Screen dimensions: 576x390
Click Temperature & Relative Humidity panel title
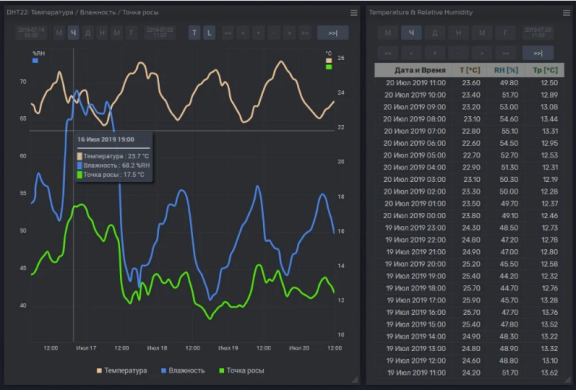[421, 12]
